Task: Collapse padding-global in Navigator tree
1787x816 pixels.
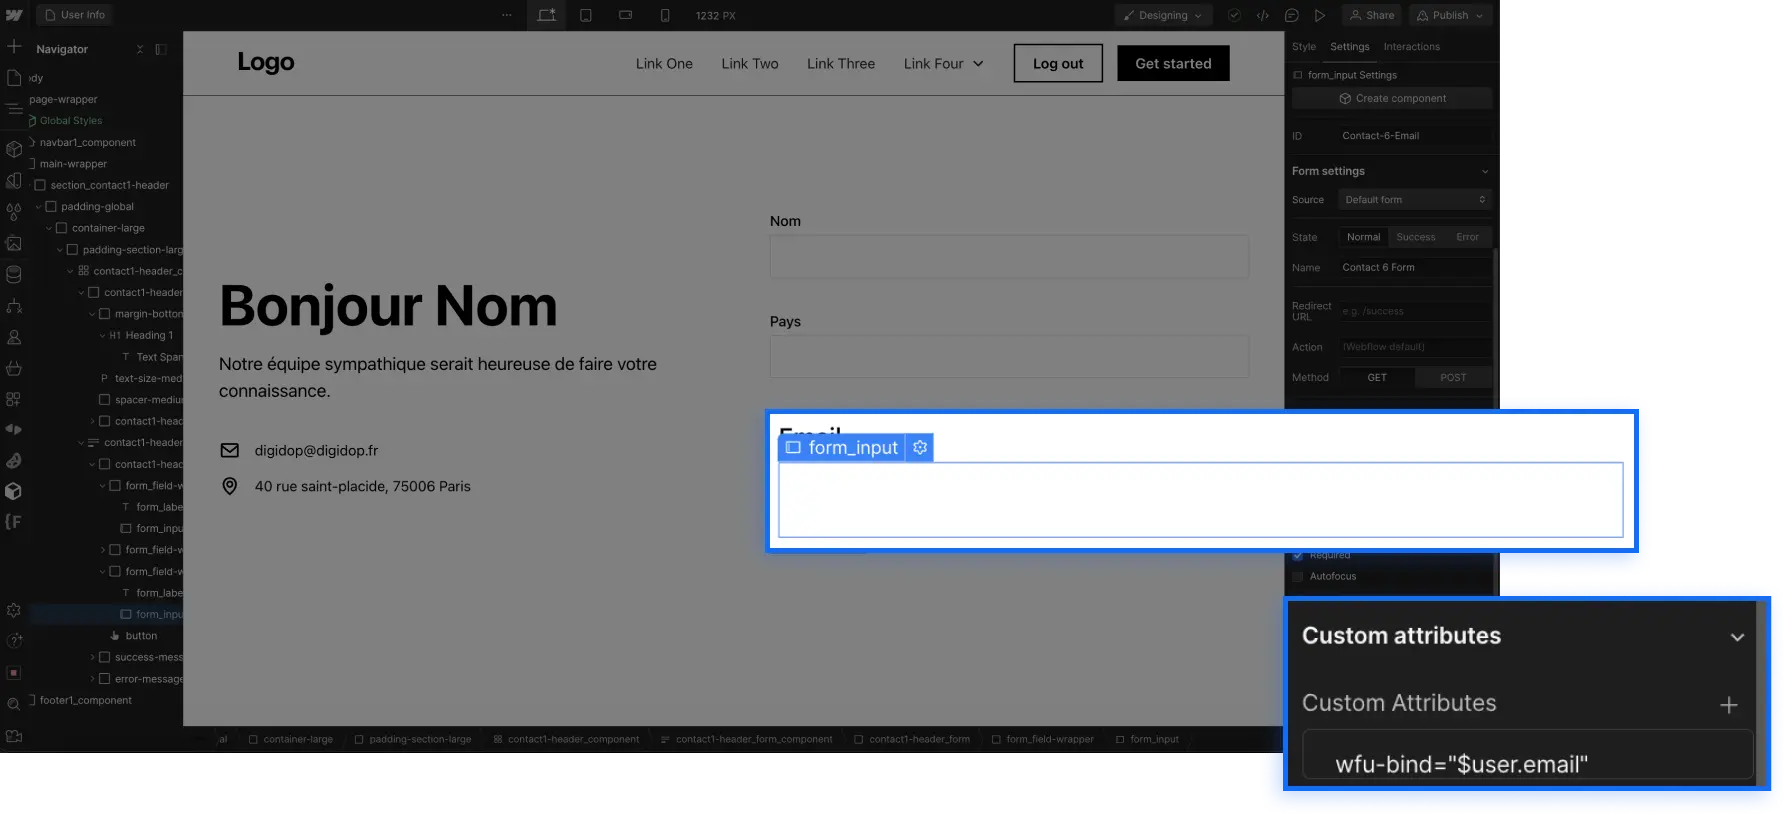Action: [39, 207]
